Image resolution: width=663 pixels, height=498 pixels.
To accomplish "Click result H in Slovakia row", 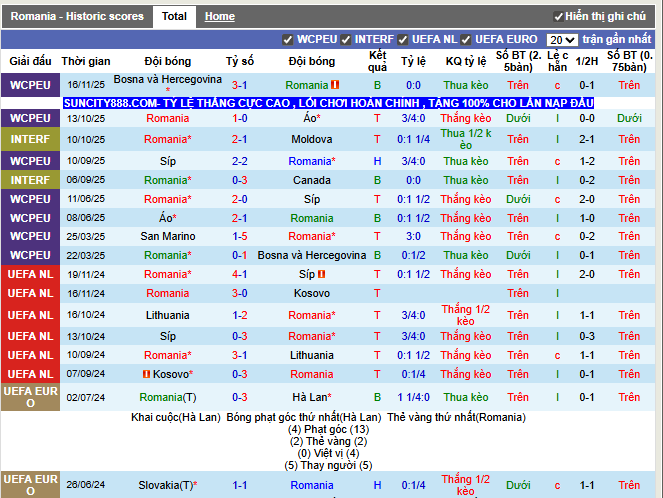I will pyautogui.click(x=377, y=485).
